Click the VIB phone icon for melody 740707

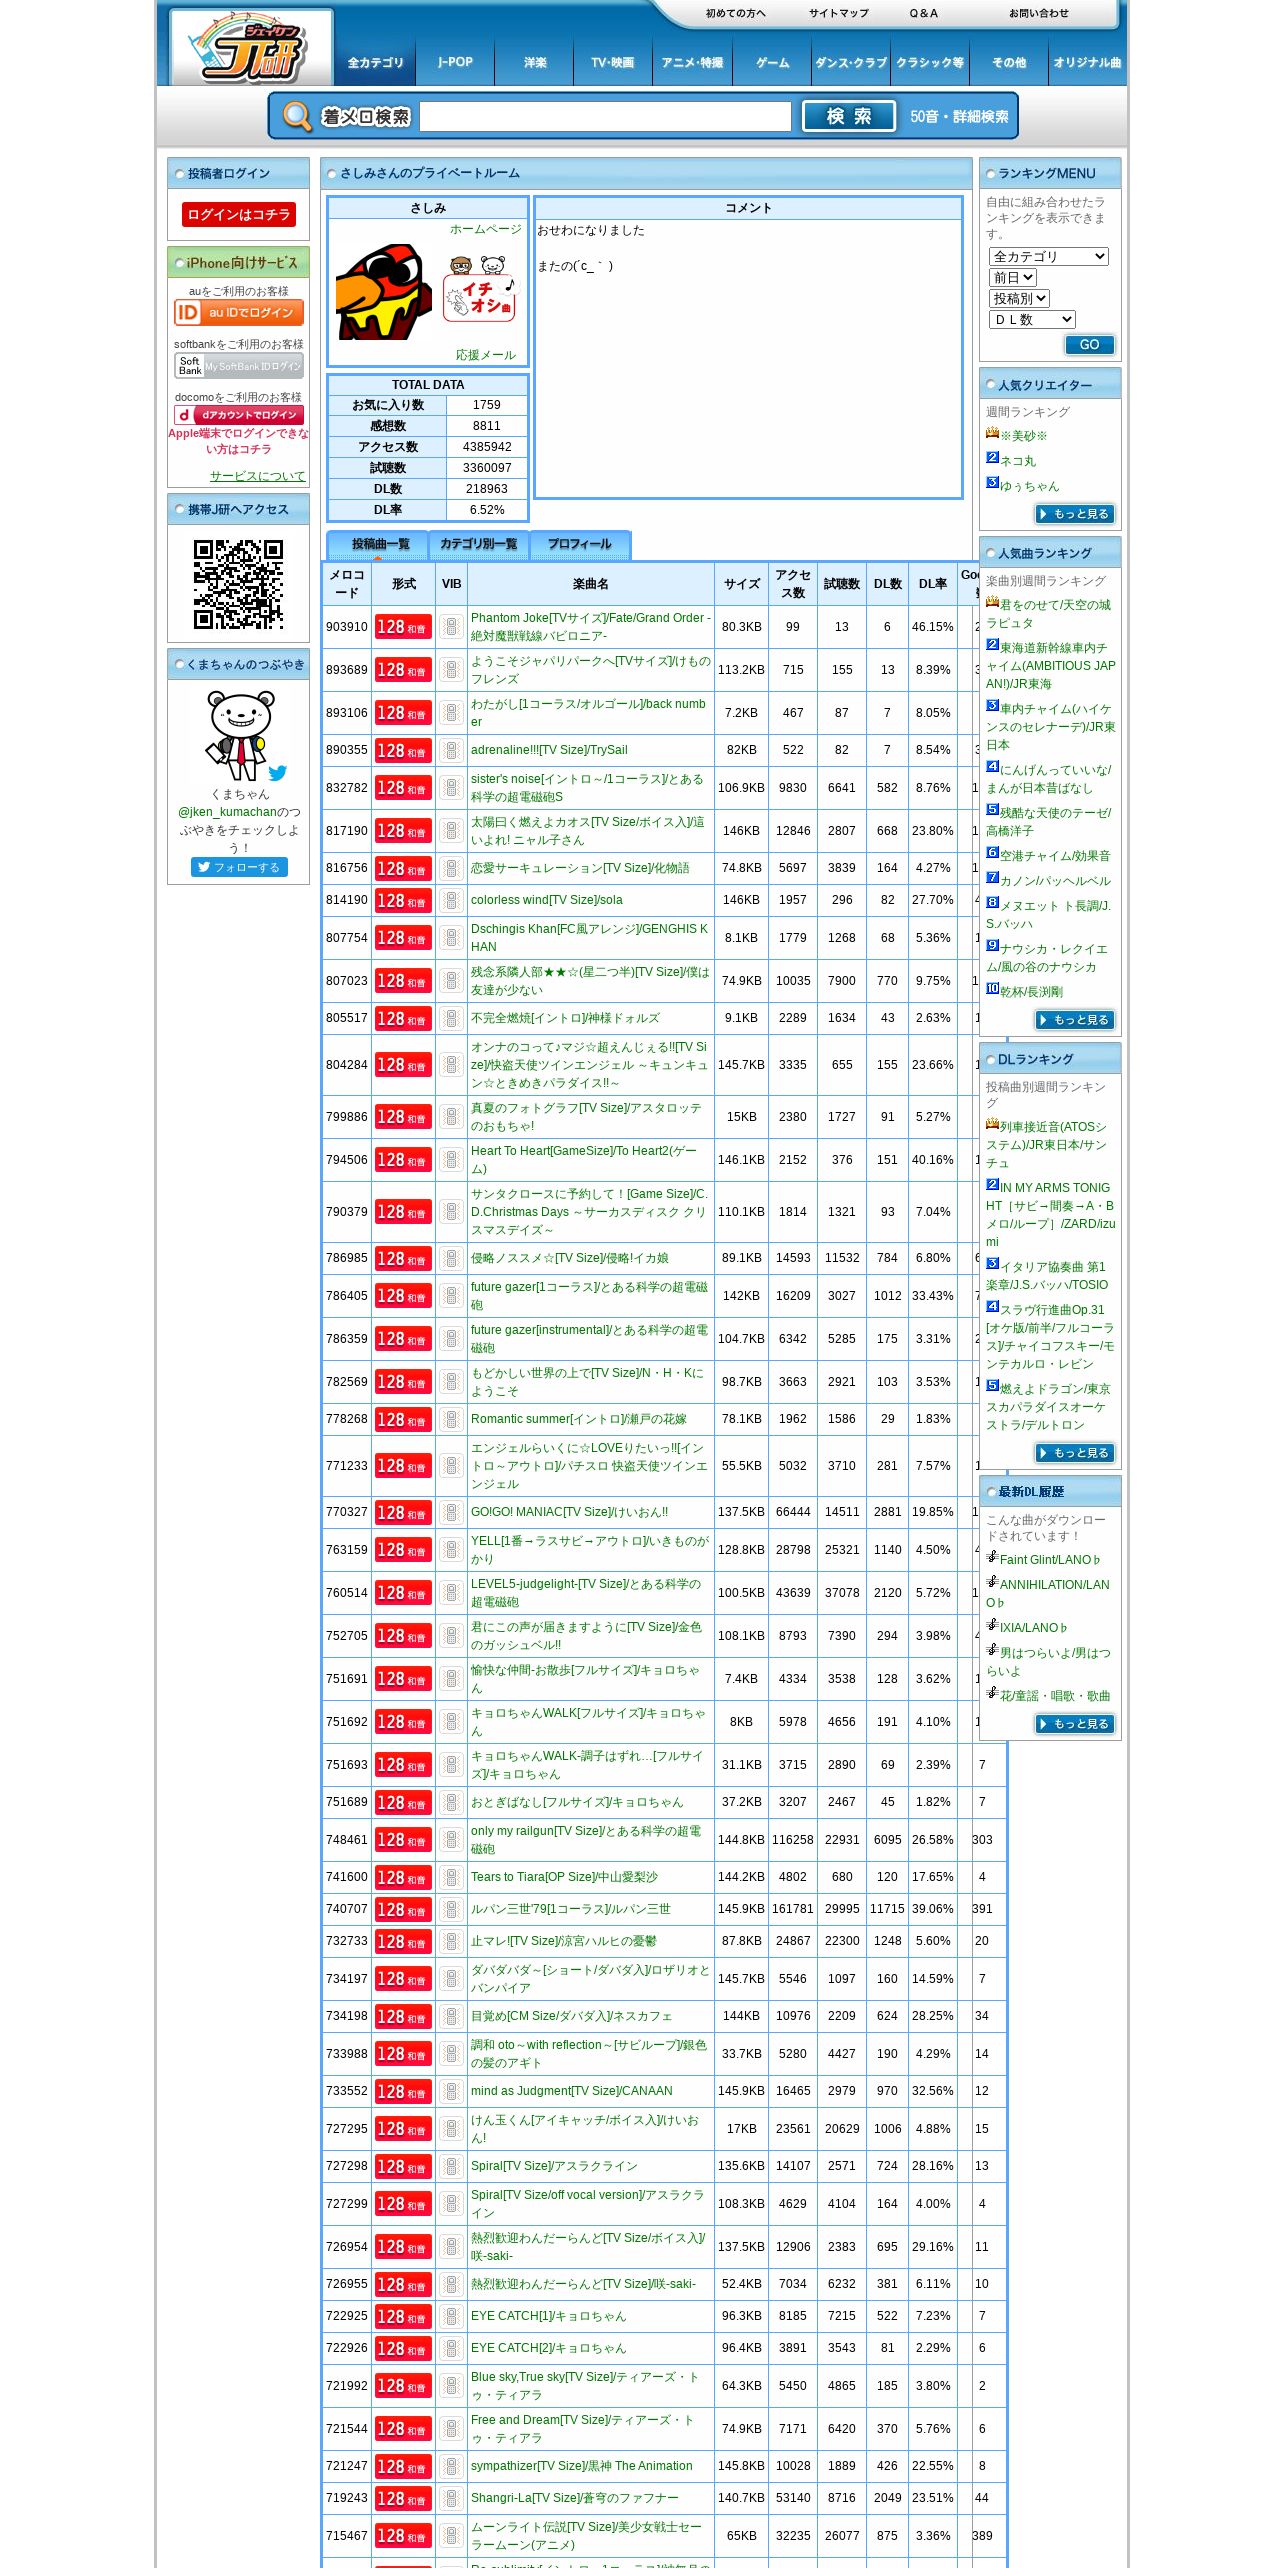pos(451,1909)
